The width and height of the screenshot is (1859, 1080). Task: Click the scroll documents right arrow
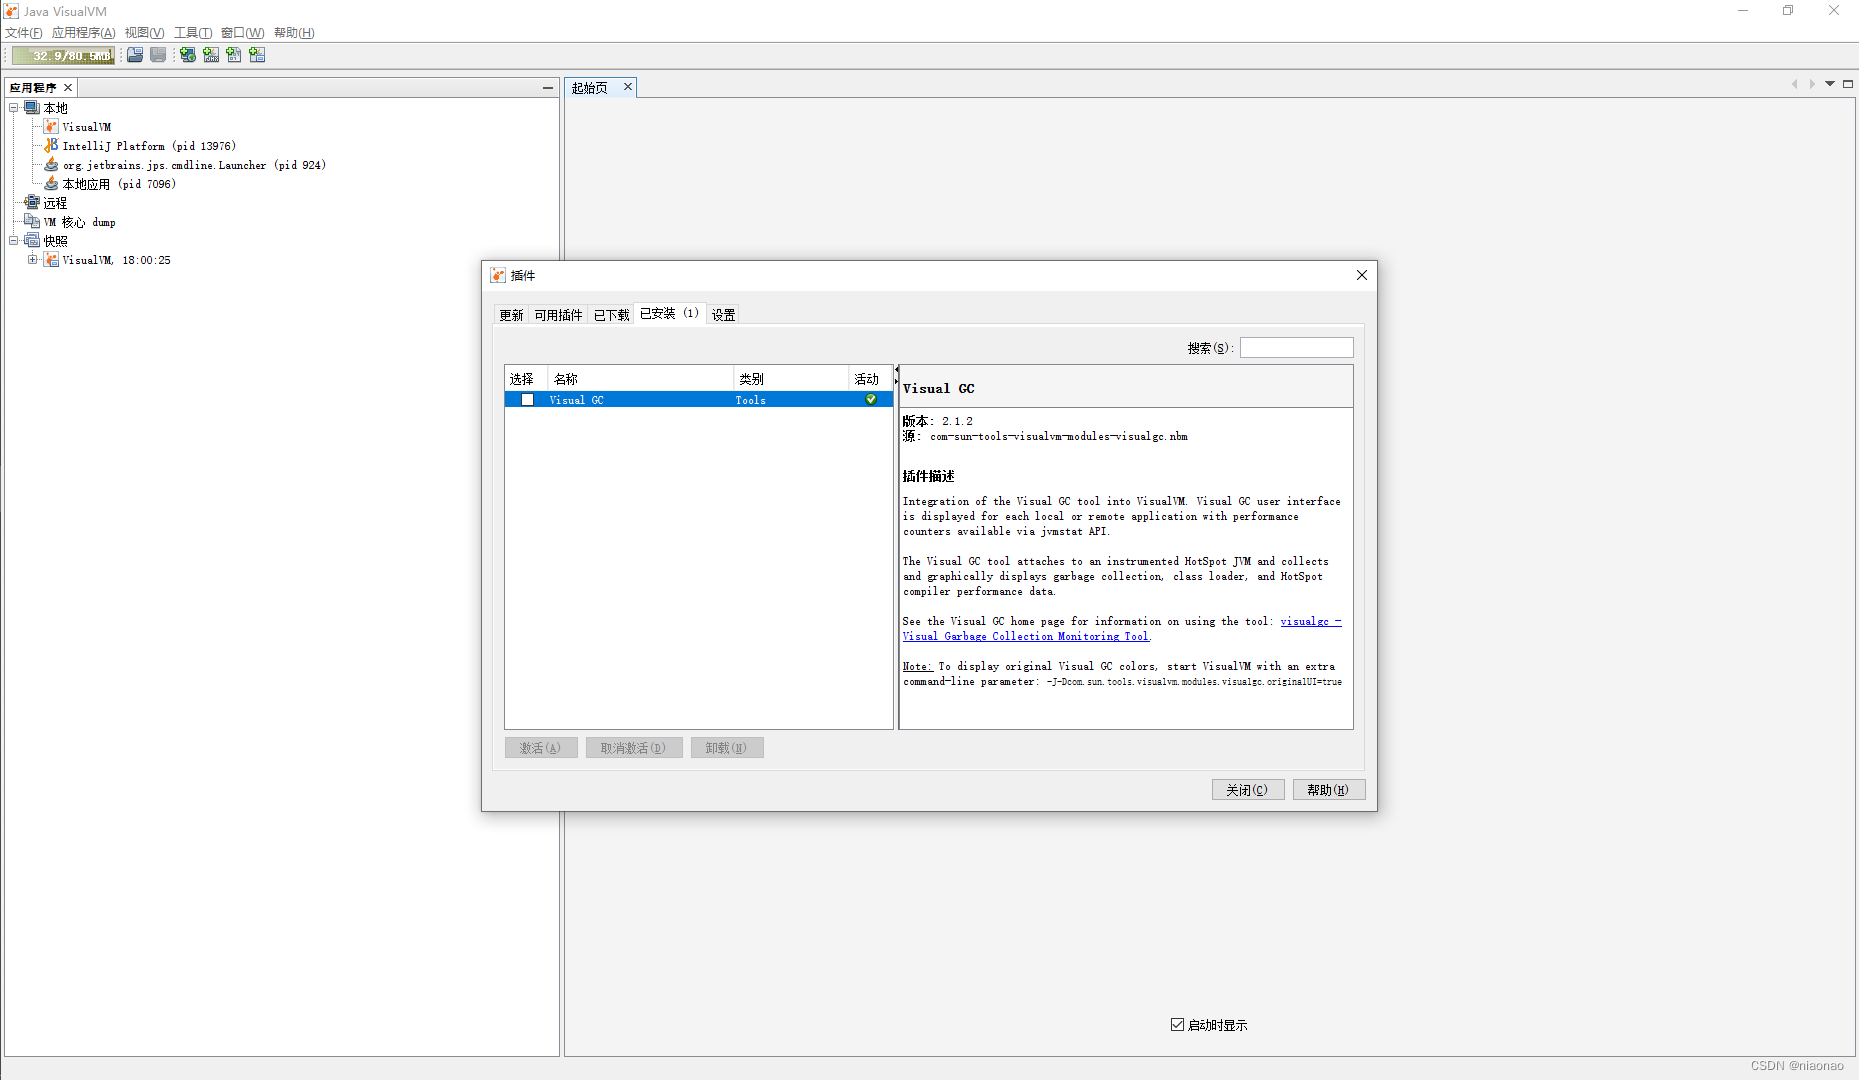(1812, 84)
